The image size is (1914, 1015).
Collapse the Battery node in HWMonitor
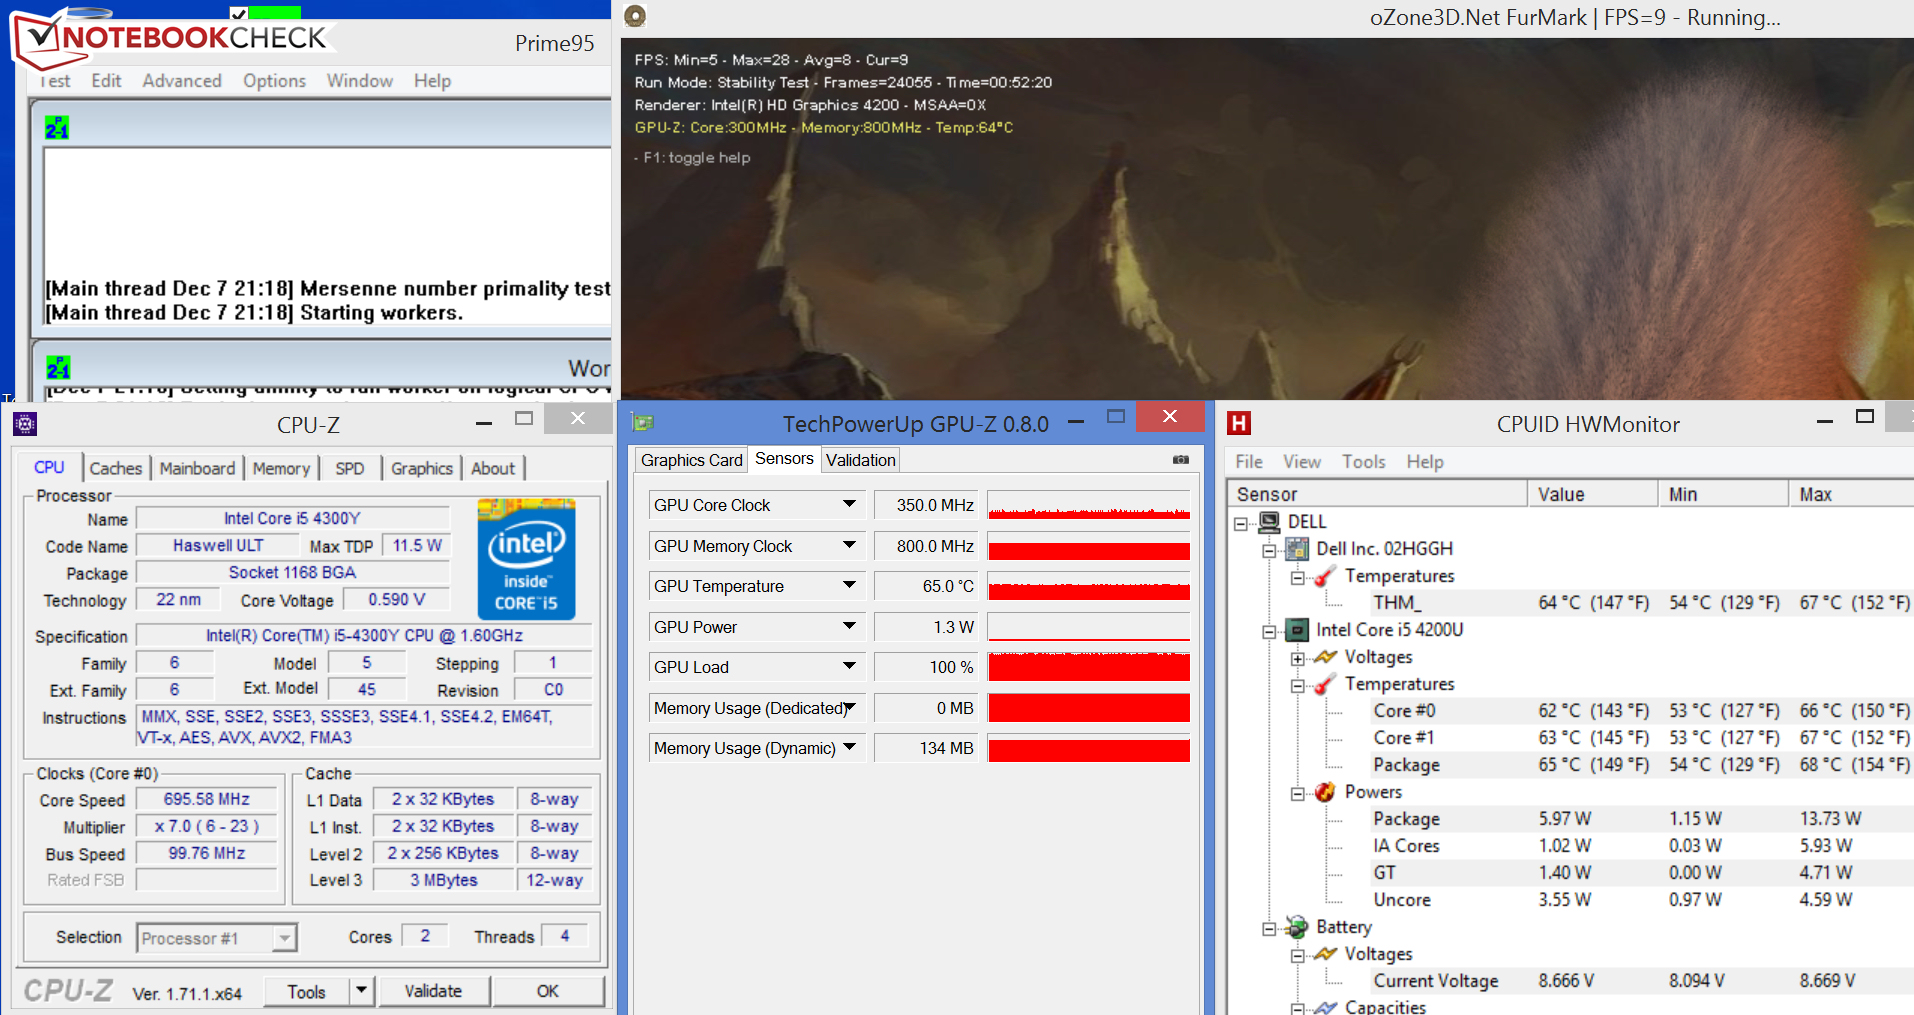[1269, 928]
